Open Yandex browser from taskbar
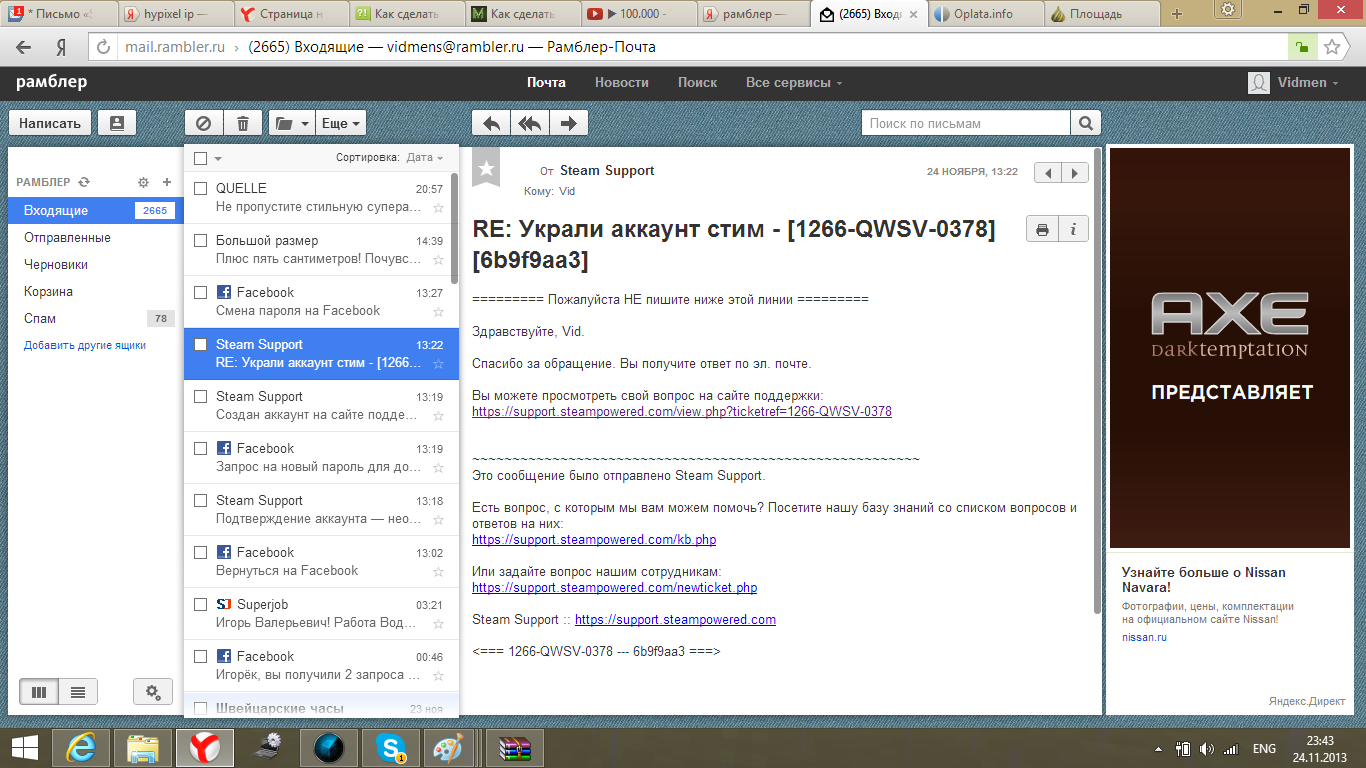 point(205,747)
